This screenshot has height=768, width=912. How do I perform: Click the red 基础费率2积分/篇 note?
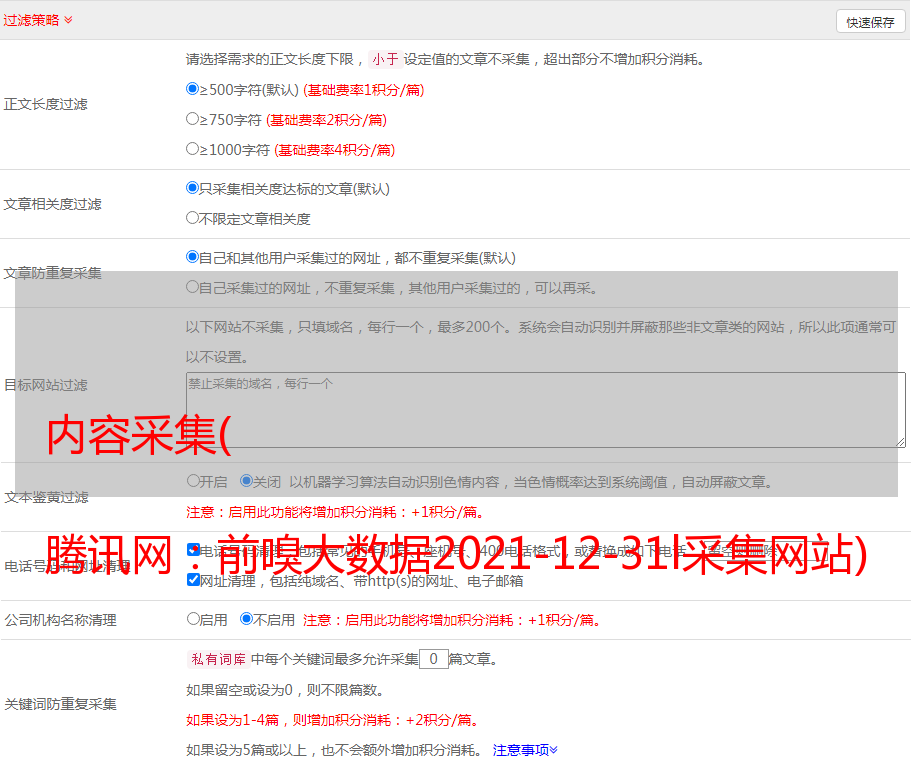tap(327, 120)
